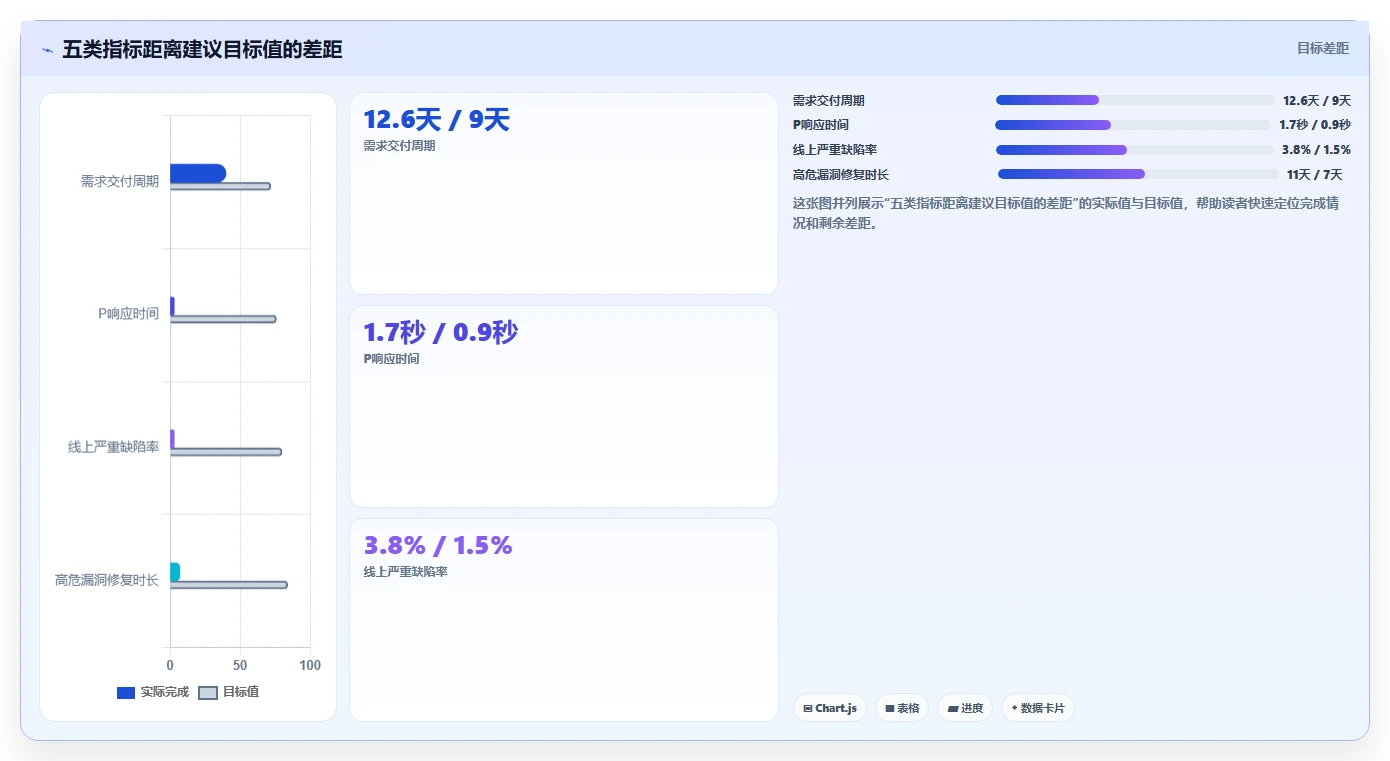The image size is (1390, 761).
Task: Click the x-axis tick label 100
Action: pos(310,665)
